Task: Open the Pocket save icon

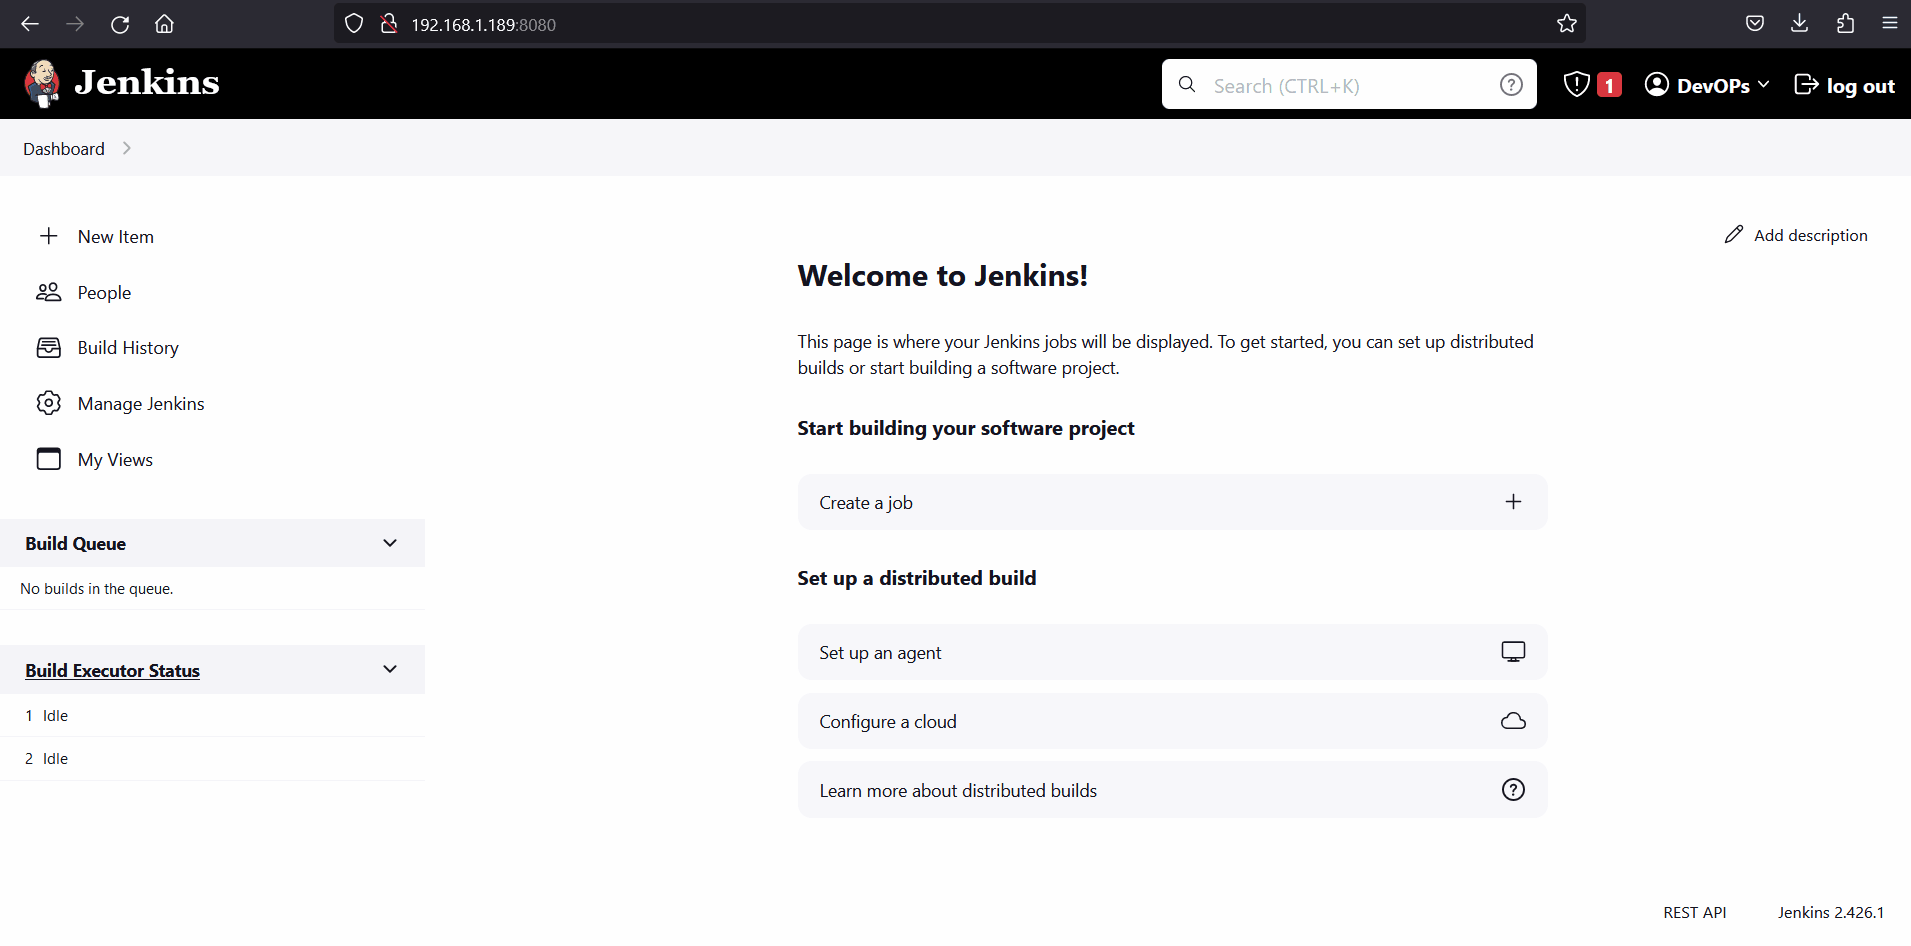Action: click(1755, 24)
